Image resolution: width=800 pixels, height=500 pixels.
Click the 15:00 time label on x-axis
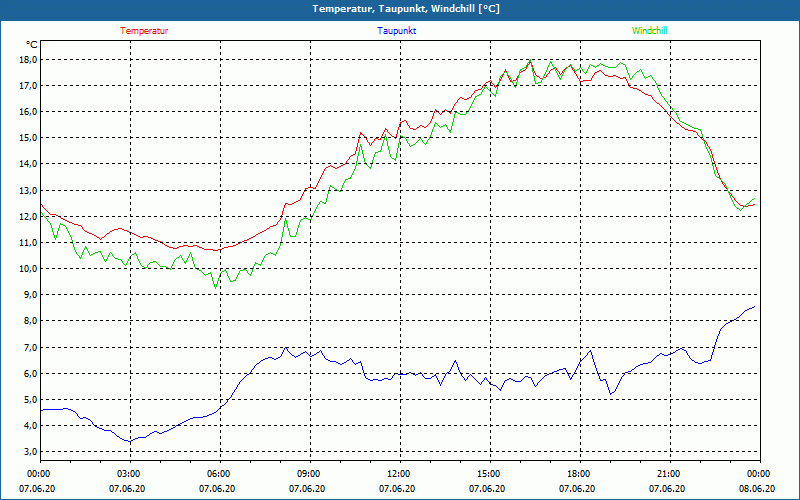(488, 474)
